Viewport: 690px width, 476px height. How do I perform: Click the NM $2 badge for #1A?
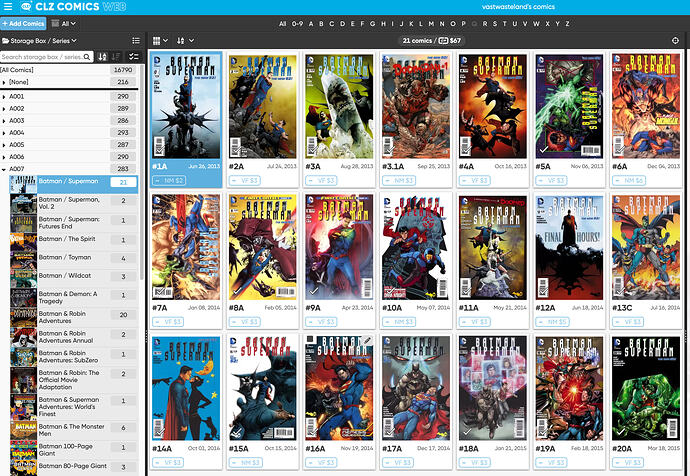point(169,180)
